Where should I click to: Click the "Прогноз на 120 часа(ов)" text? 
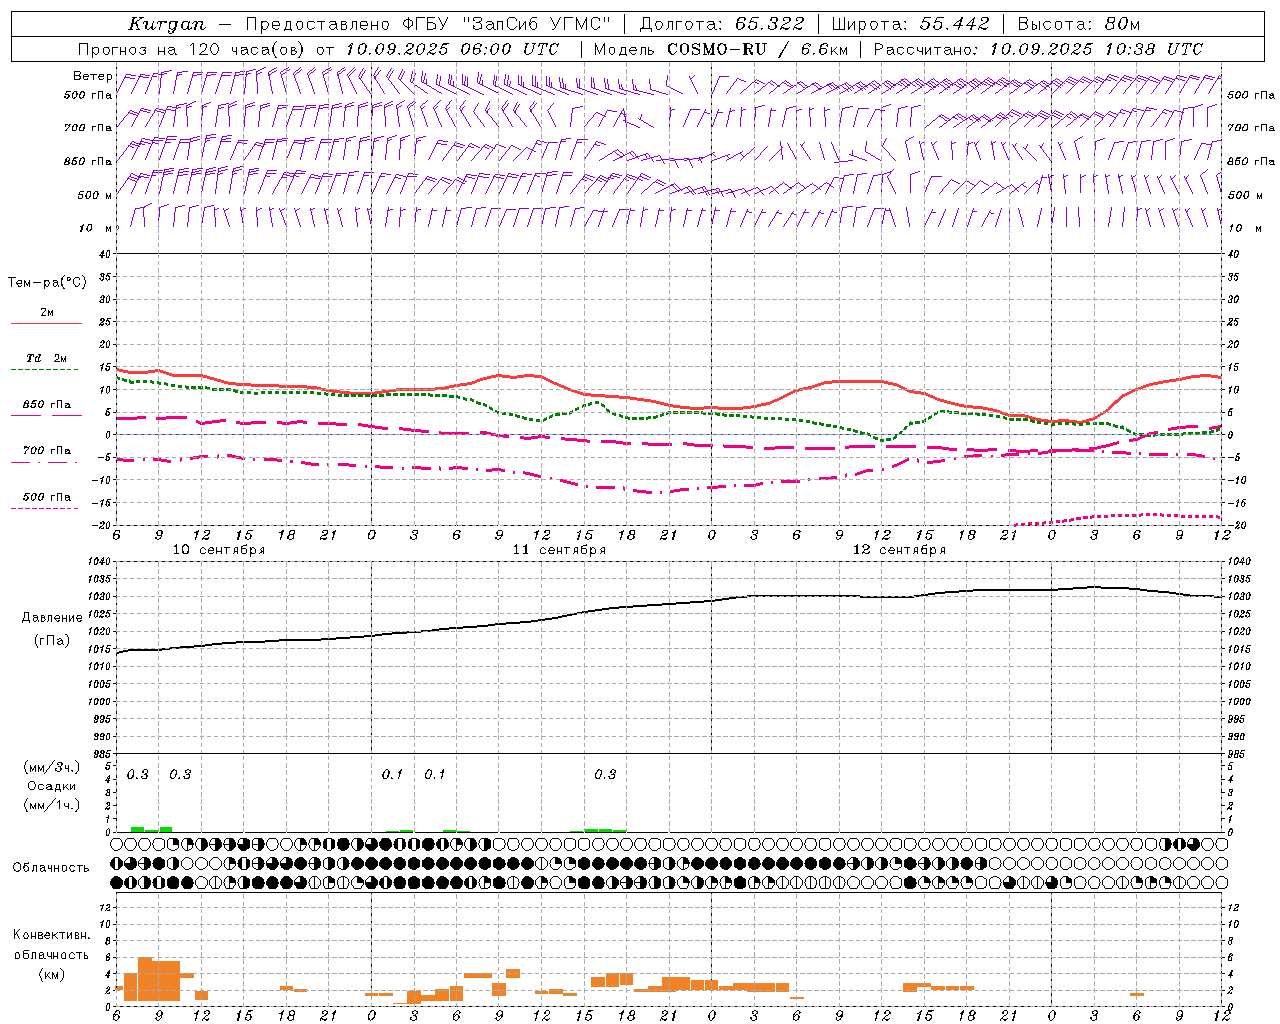coord(192,49)
